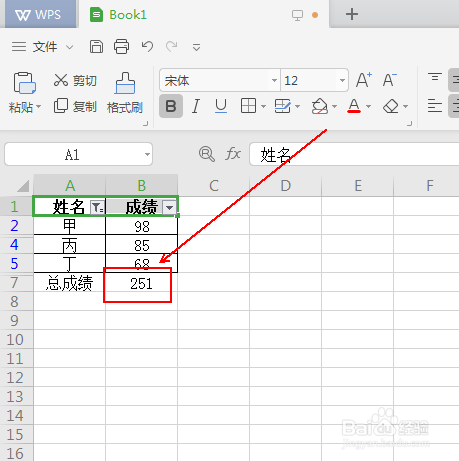Expand the clear eraser dropdown arrow
The image size is (459, 461).
pyautogui.click(x=405, y=107)
